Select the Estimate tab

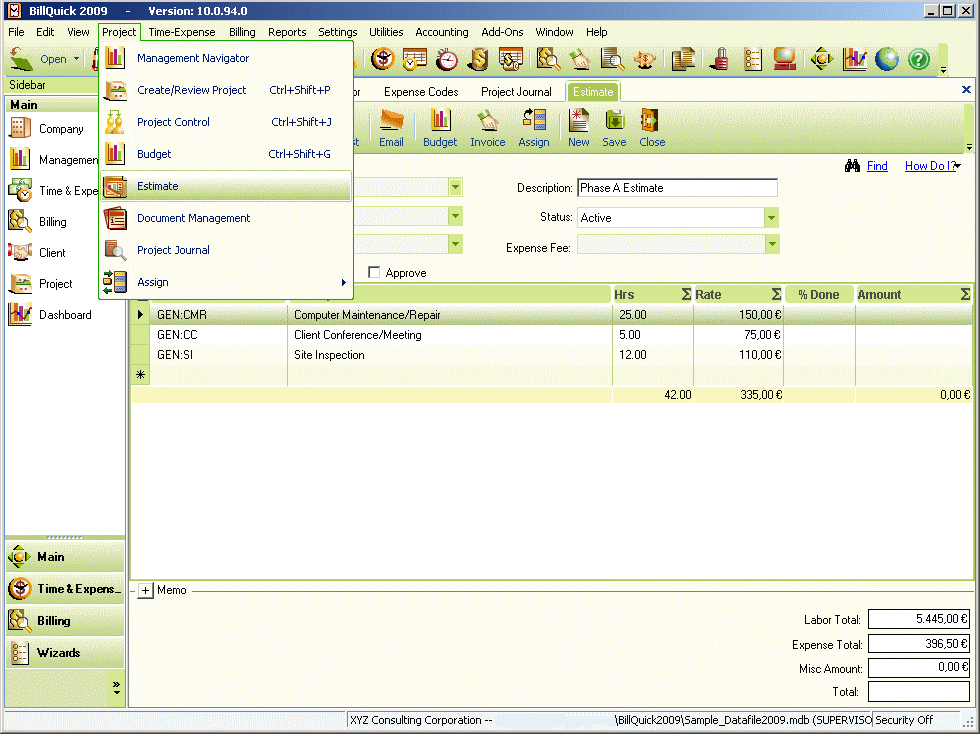[x=592, y=92]
